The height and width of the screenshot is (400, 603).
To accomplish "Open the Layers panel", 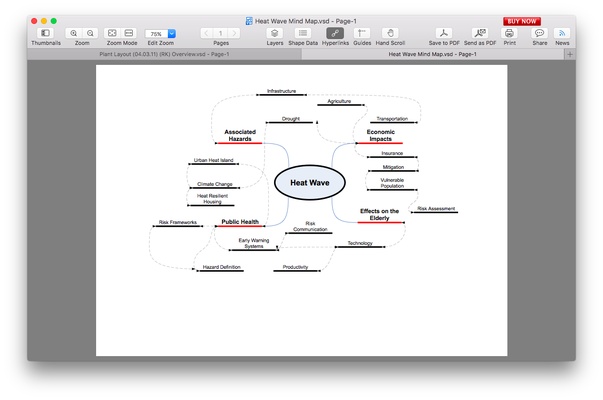I will [x=275, y=33].
